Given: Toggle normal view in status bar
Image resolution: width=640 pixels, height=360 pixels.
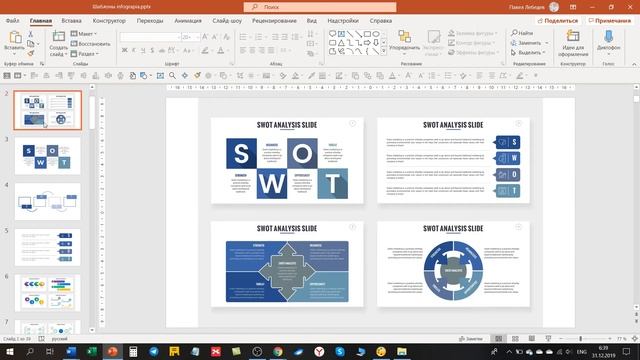Looking at the screenshot, I should [499, 339].
